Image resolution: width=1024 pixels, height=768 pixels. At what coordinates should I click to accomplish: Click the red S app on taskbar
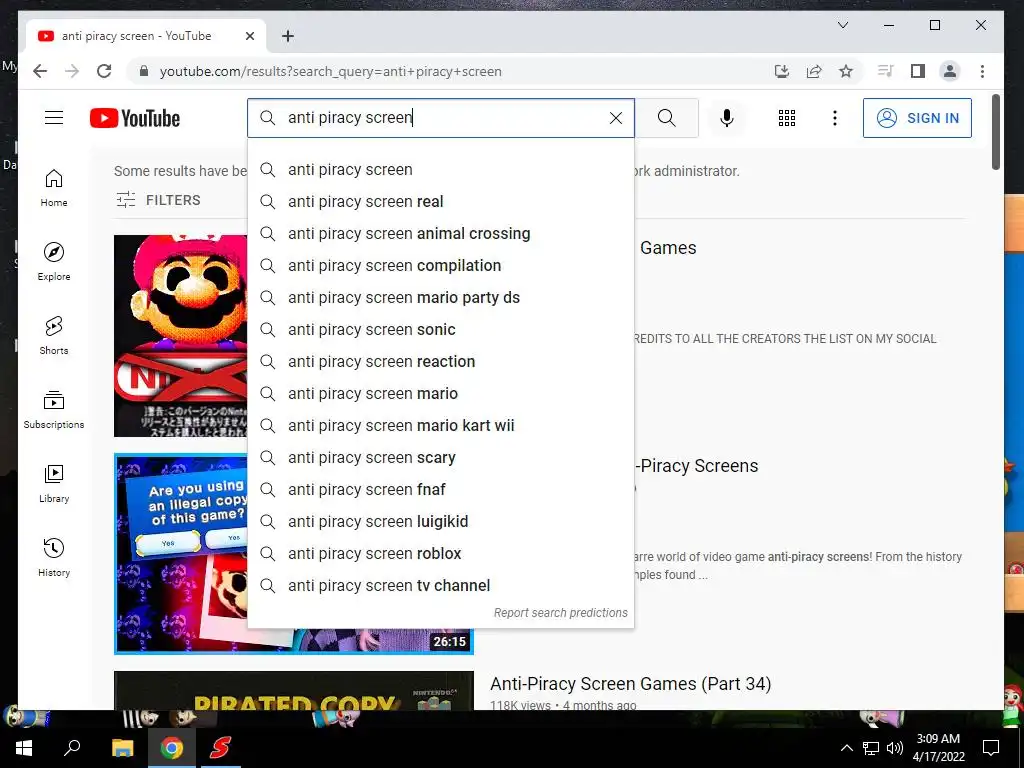tap(220, 748)
